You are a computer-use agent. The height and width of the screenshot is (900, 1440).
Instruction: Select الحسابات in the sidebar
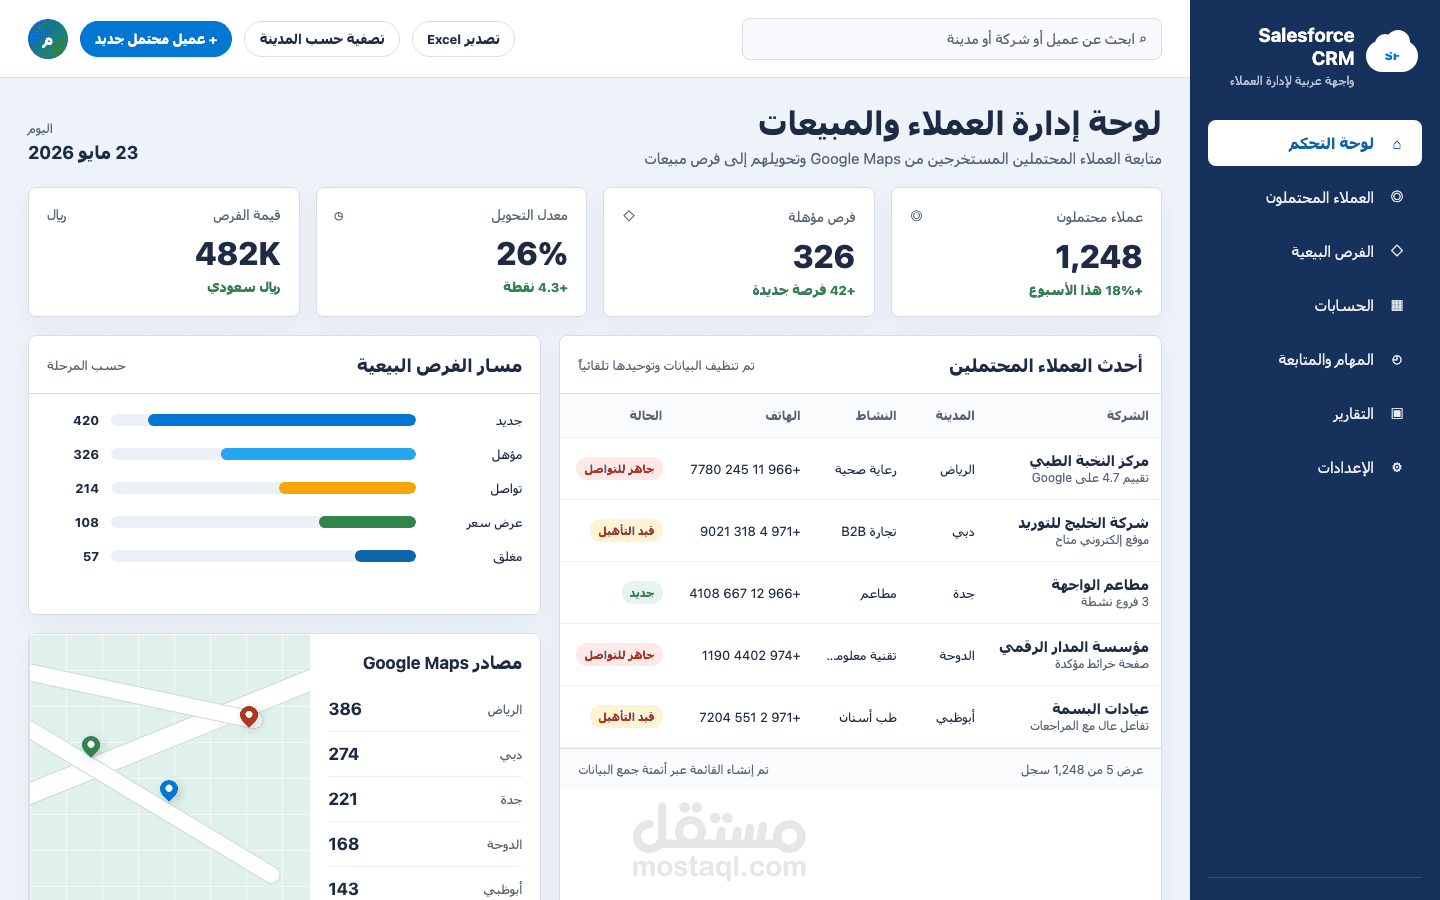(x=1315, y=305)
